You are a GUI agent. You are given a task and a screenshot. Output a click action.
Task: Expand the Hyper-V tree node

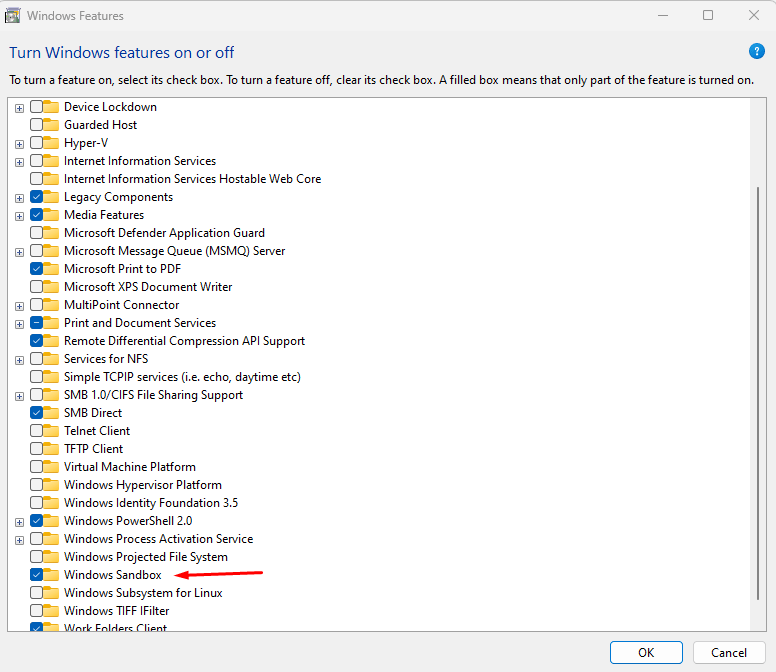(19, 144)
